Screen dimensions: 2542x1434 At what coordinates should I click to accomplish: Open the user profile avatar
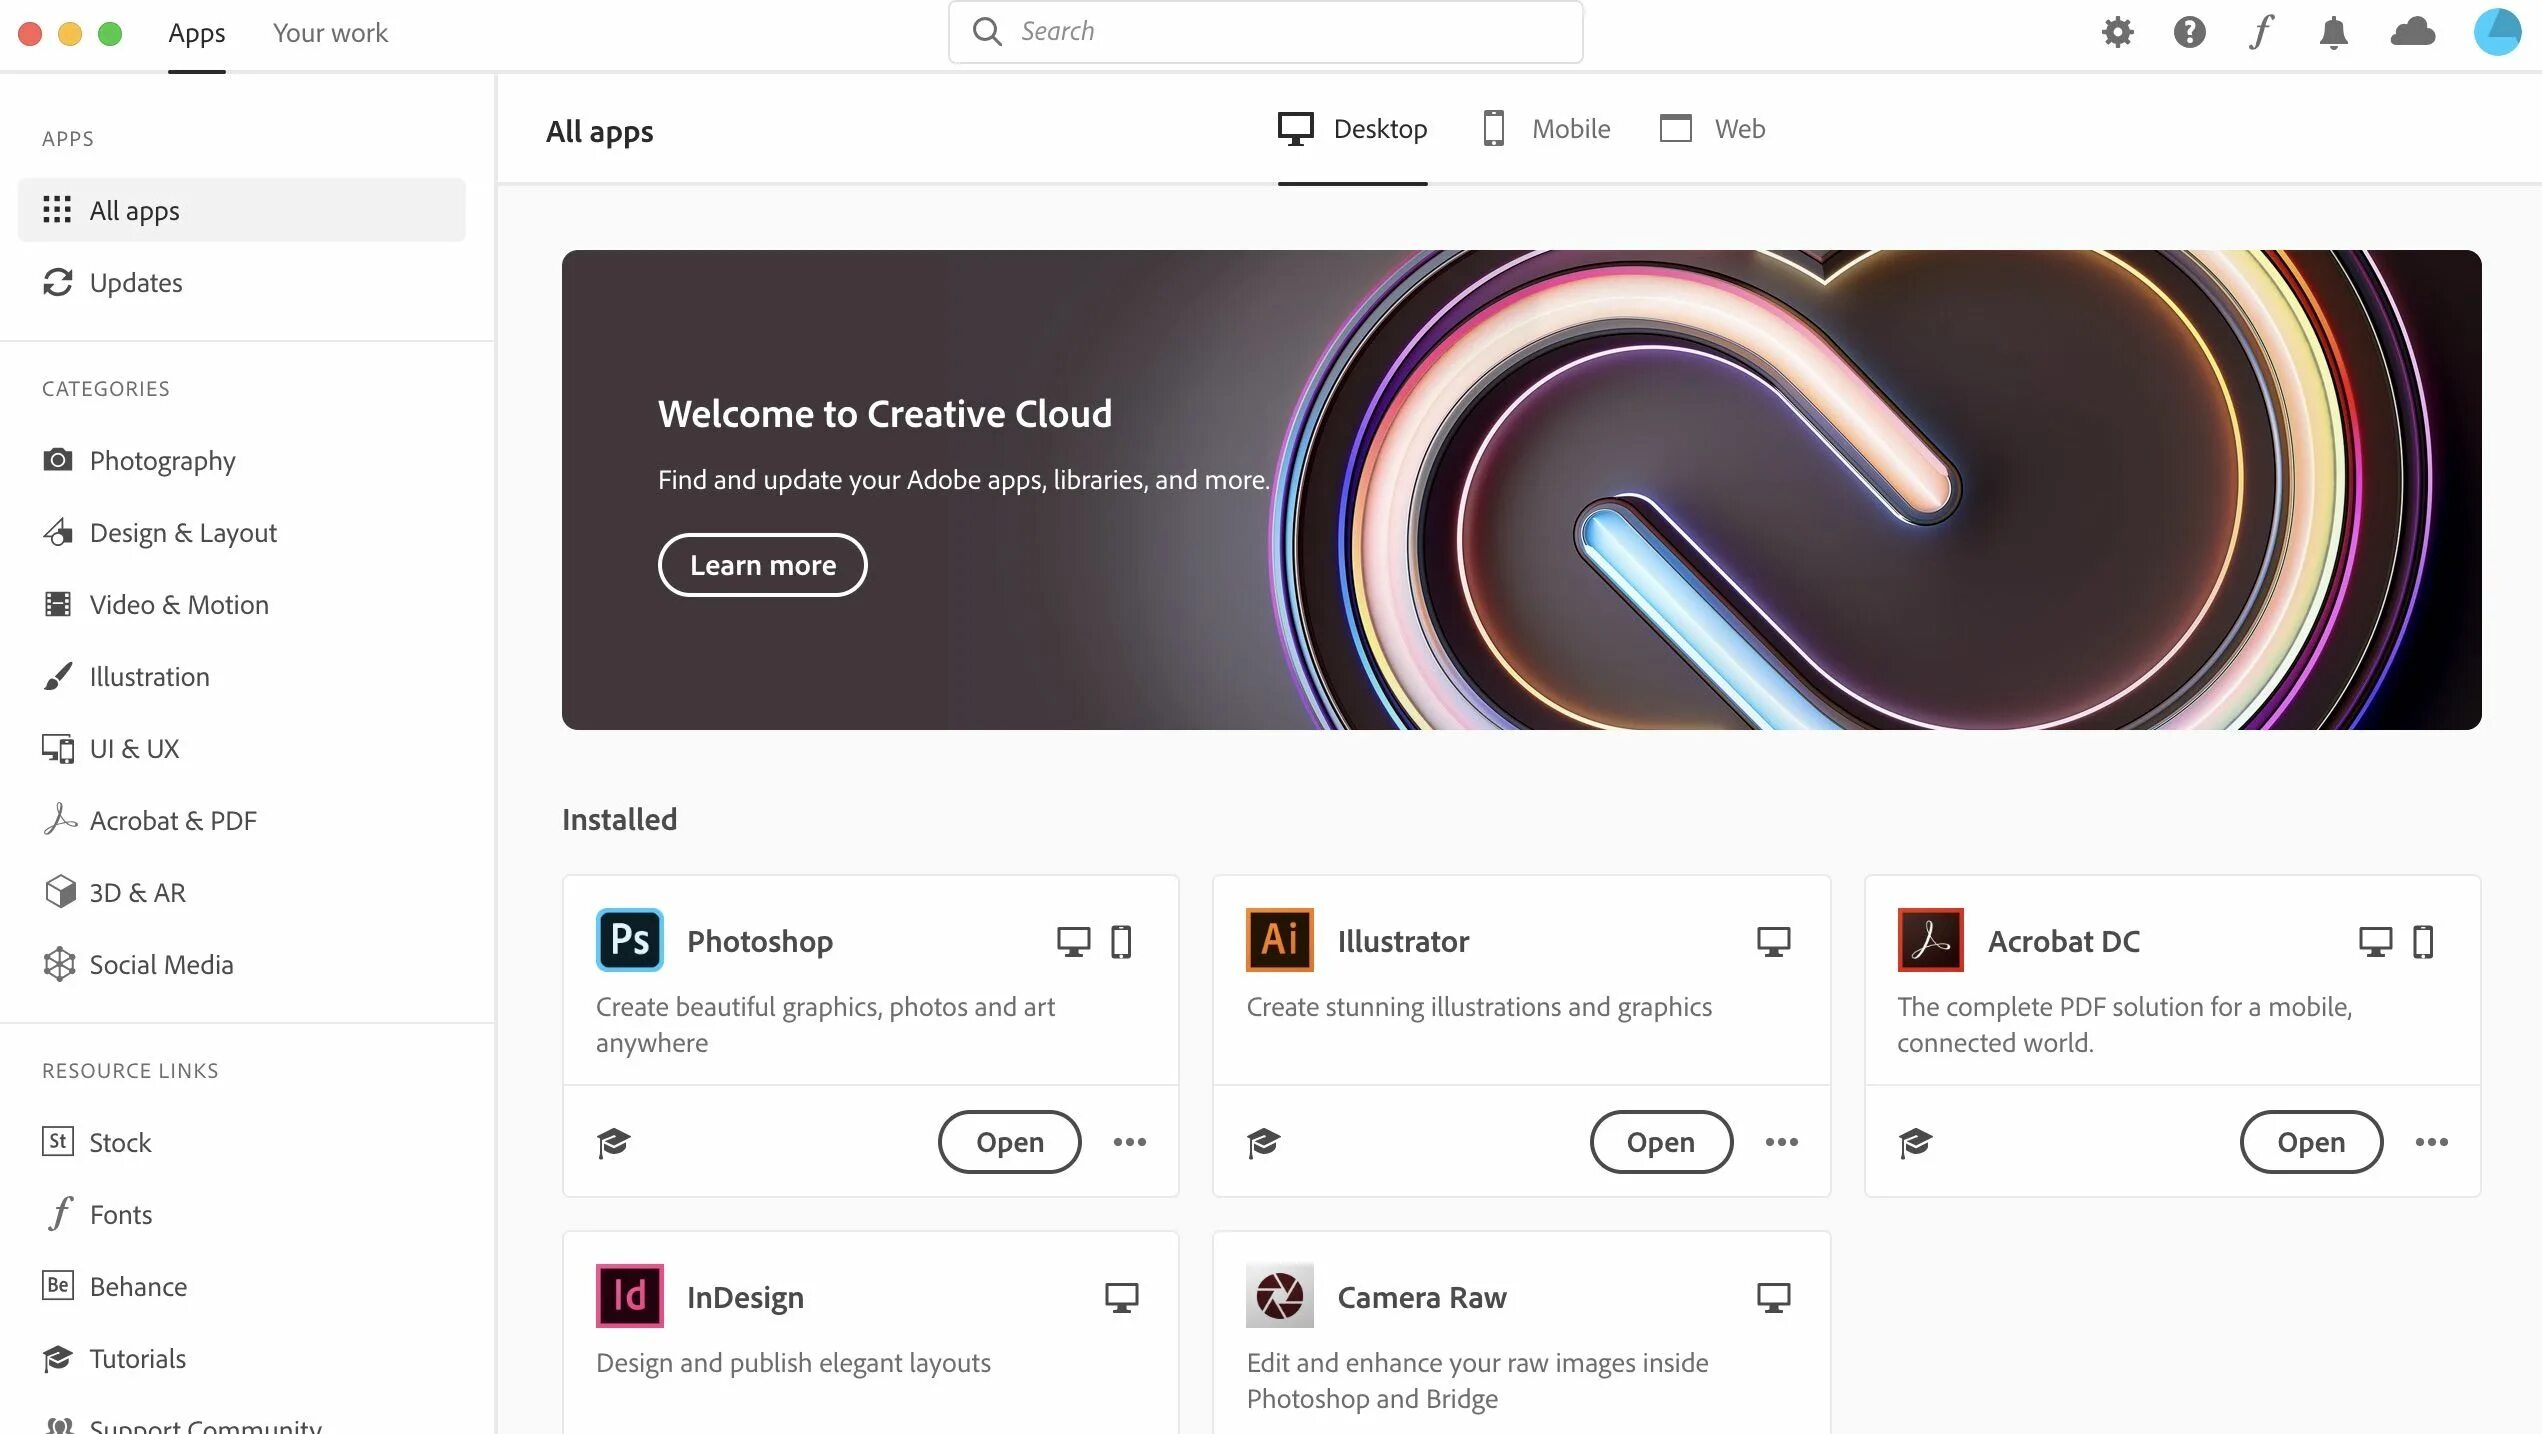[2497, 32]
